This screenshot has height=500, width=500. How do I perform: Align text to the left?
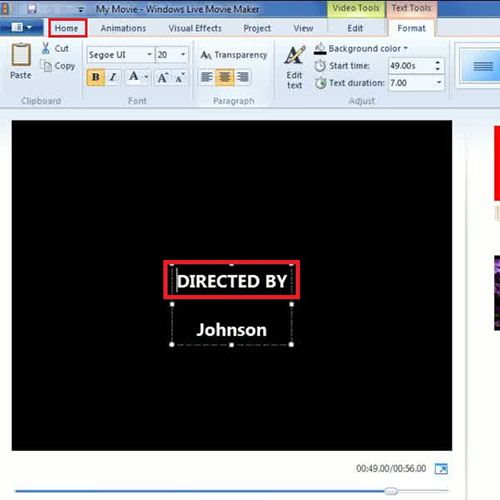coord(207,77)
